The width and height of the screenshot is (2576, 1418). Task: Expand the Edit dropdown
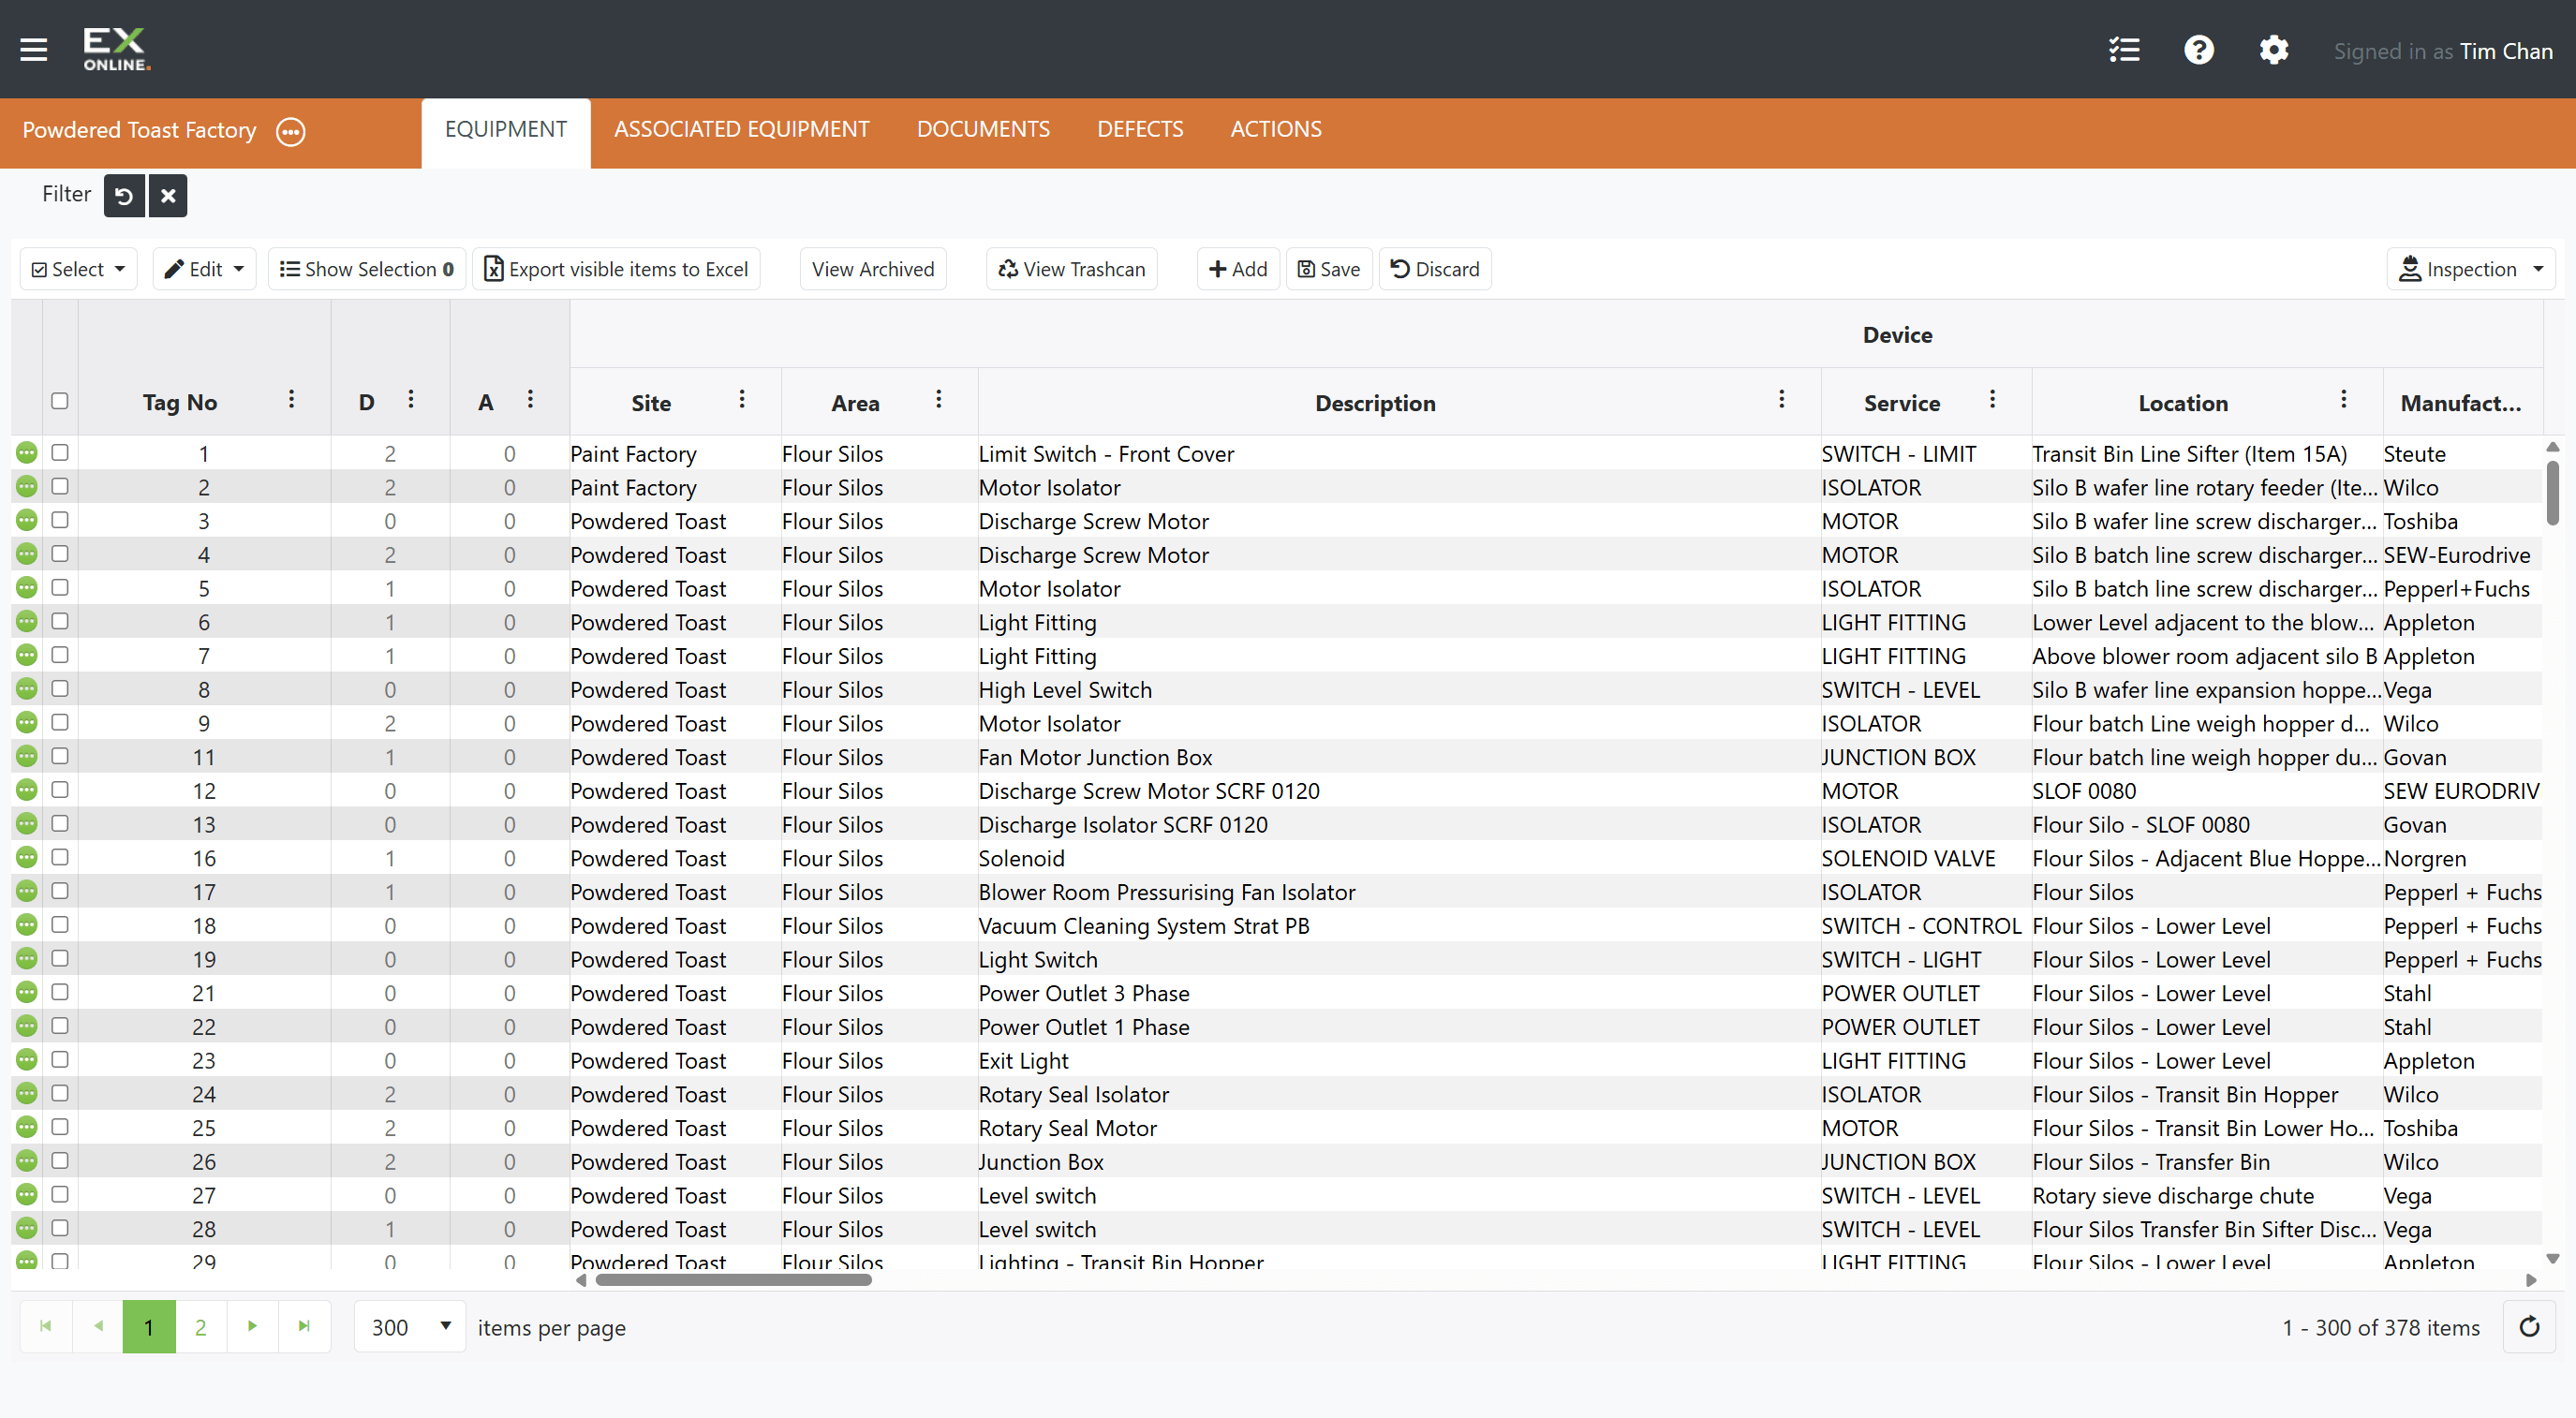pyautogui.click(x=204, y=269)
